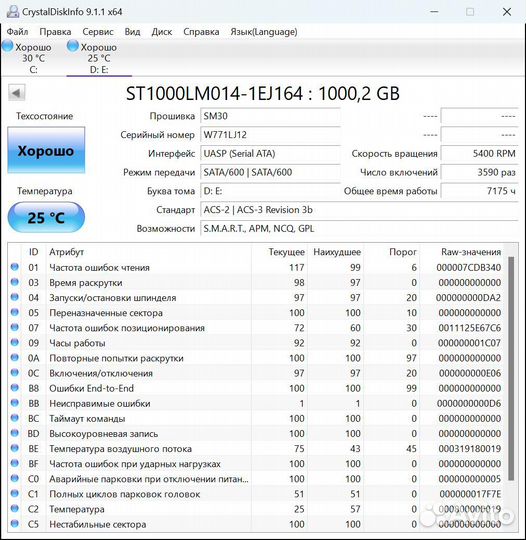Click status dot for attribute C1
The height and width of the screenshot is (540, 526).
point(14,494)
